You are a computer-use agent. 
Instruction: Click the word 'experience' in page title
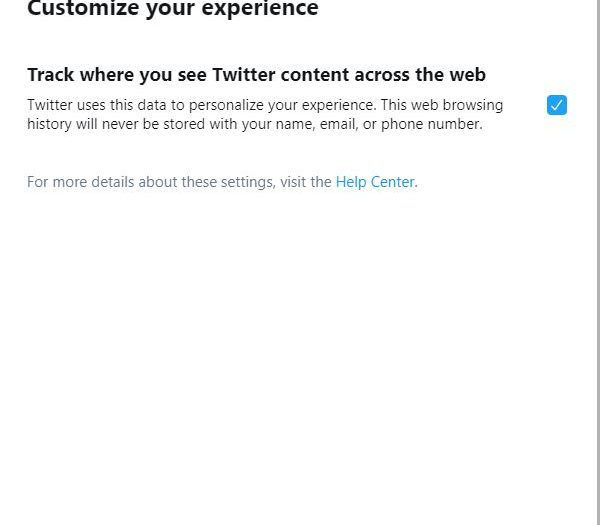(x=260, y=9)
